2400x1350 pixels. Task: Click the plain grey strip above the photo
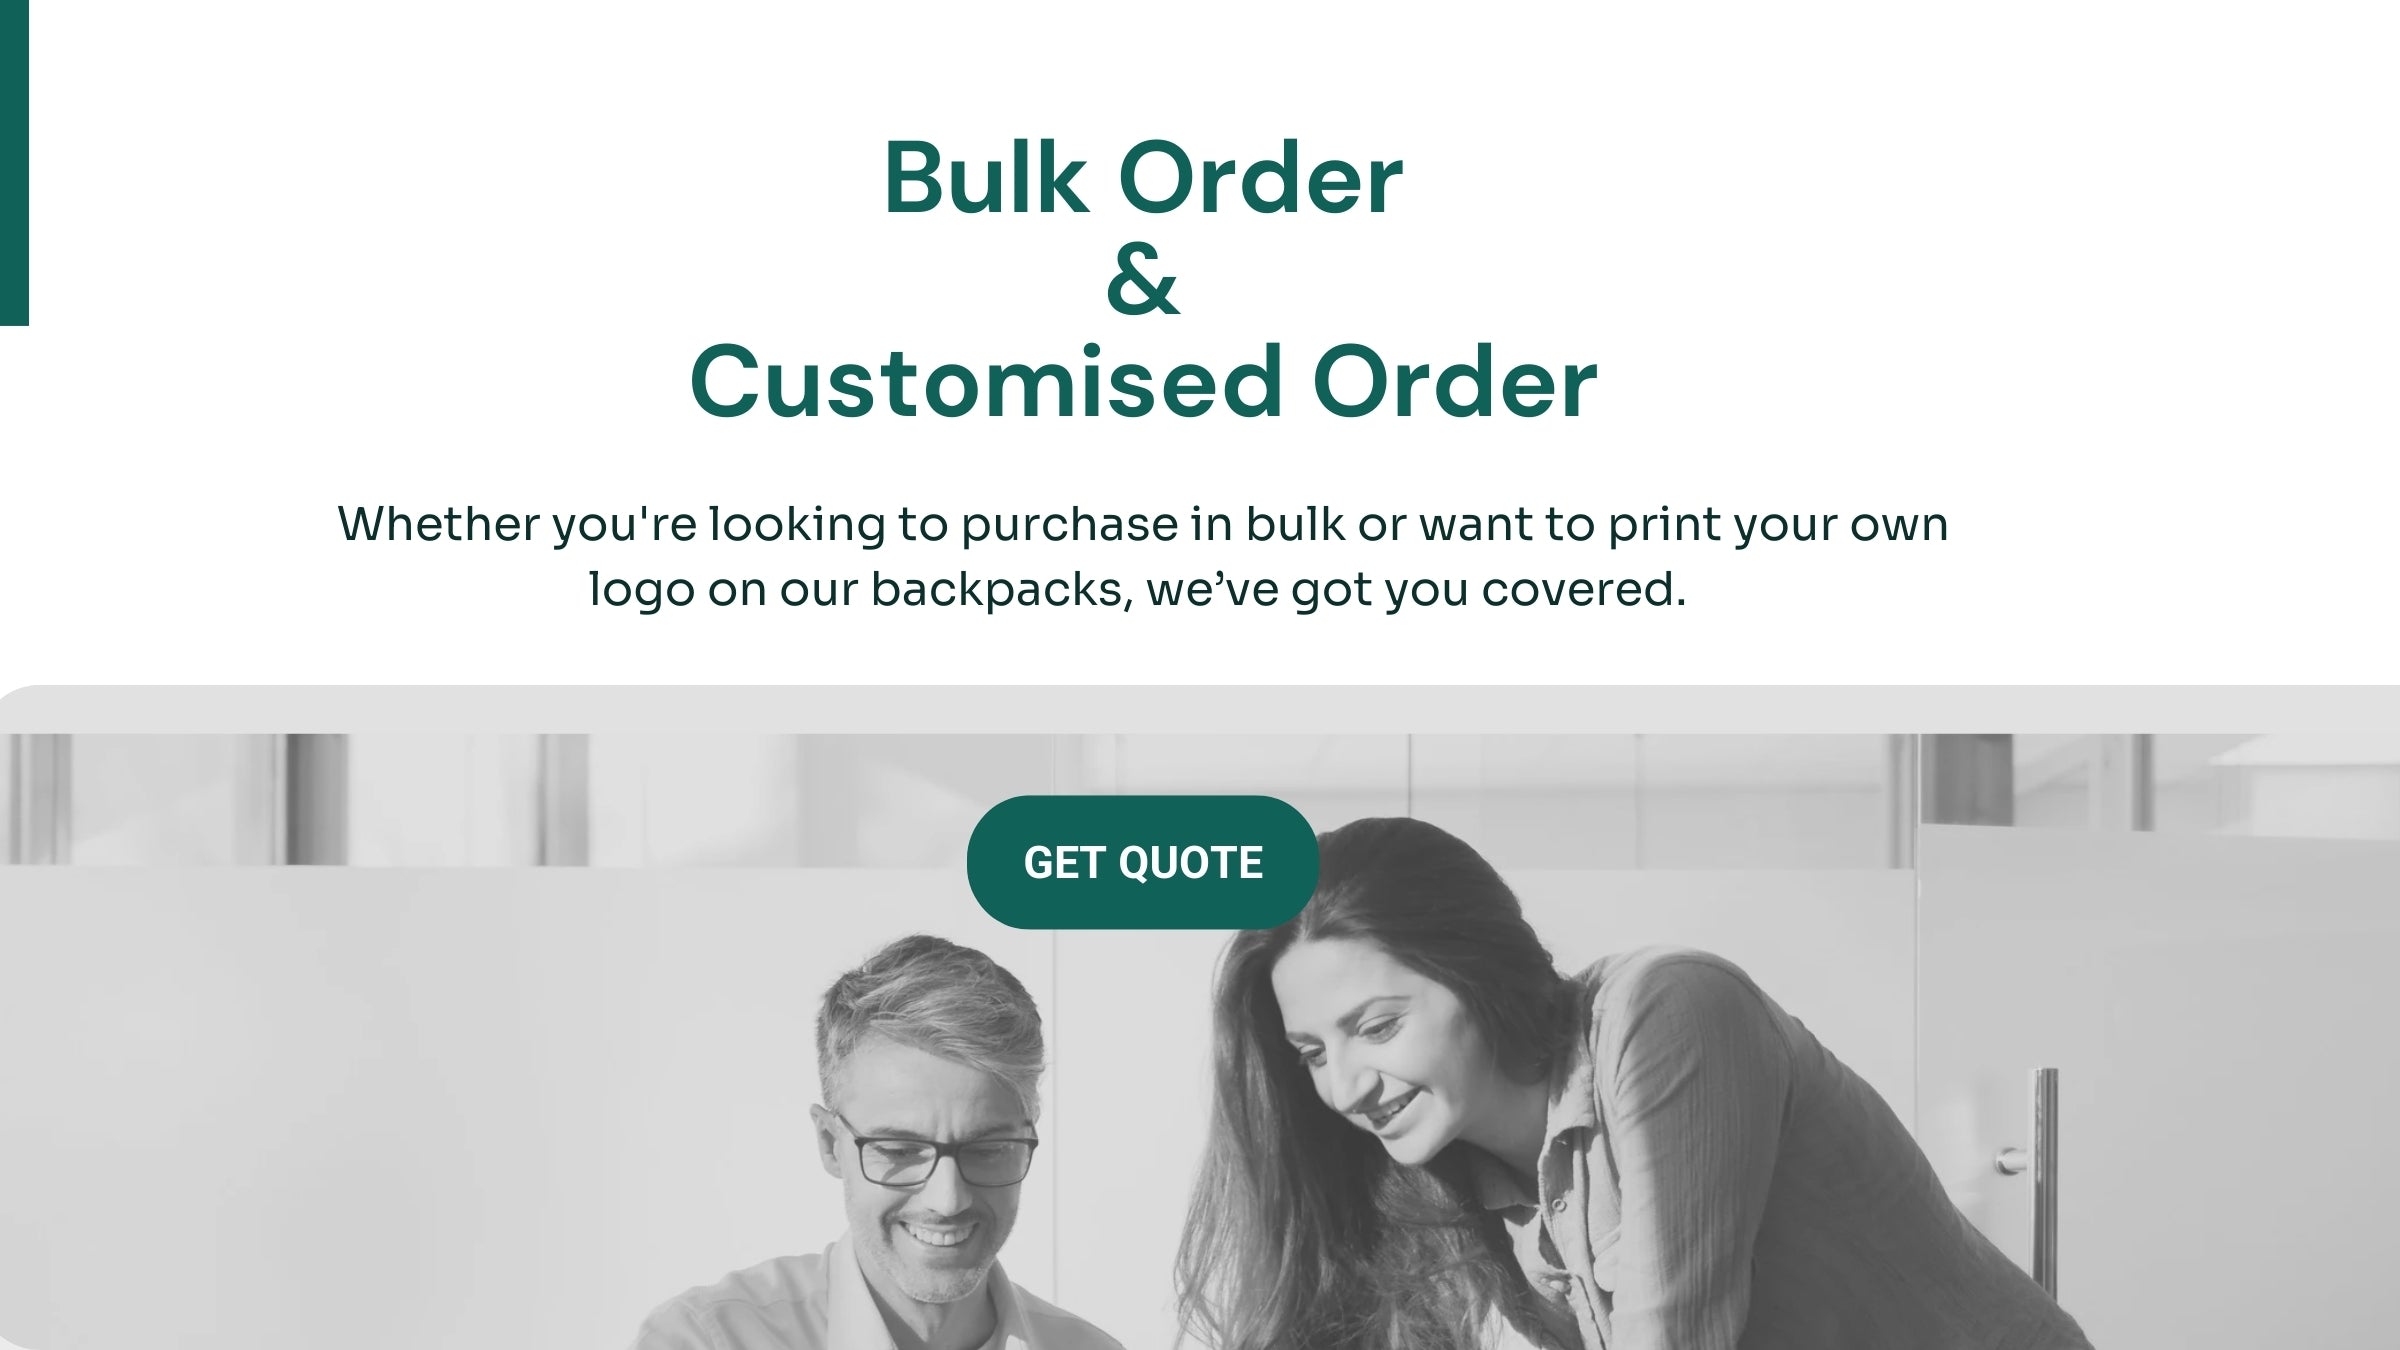(1200, 709)
